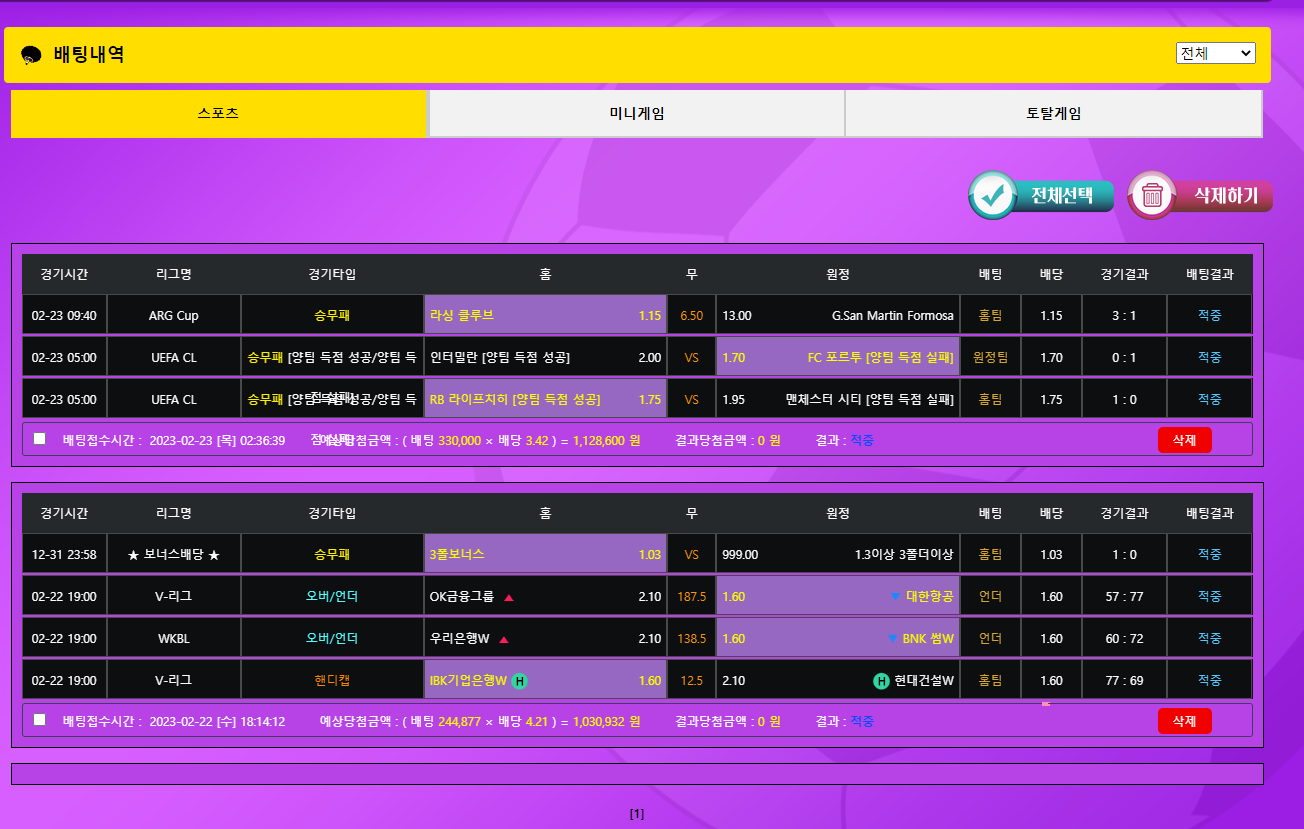Open the 전체 filter dropdown
This screenshot has height=829, width=1304.
click(x=1215, y=53)
